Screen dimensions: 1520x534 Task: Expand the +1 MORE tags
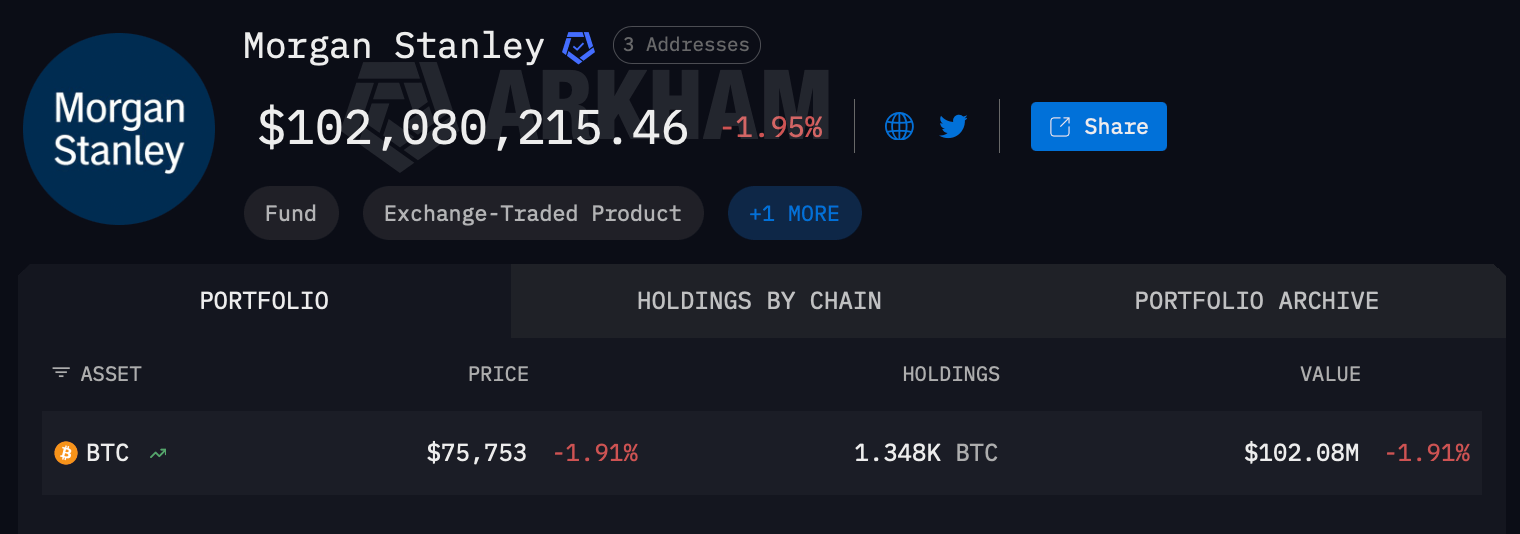794,213
